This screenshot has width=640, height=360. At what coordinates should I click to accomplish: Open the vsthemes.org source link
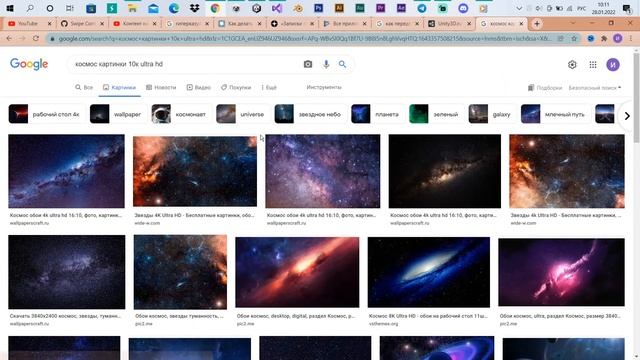[x=383, y=324]
